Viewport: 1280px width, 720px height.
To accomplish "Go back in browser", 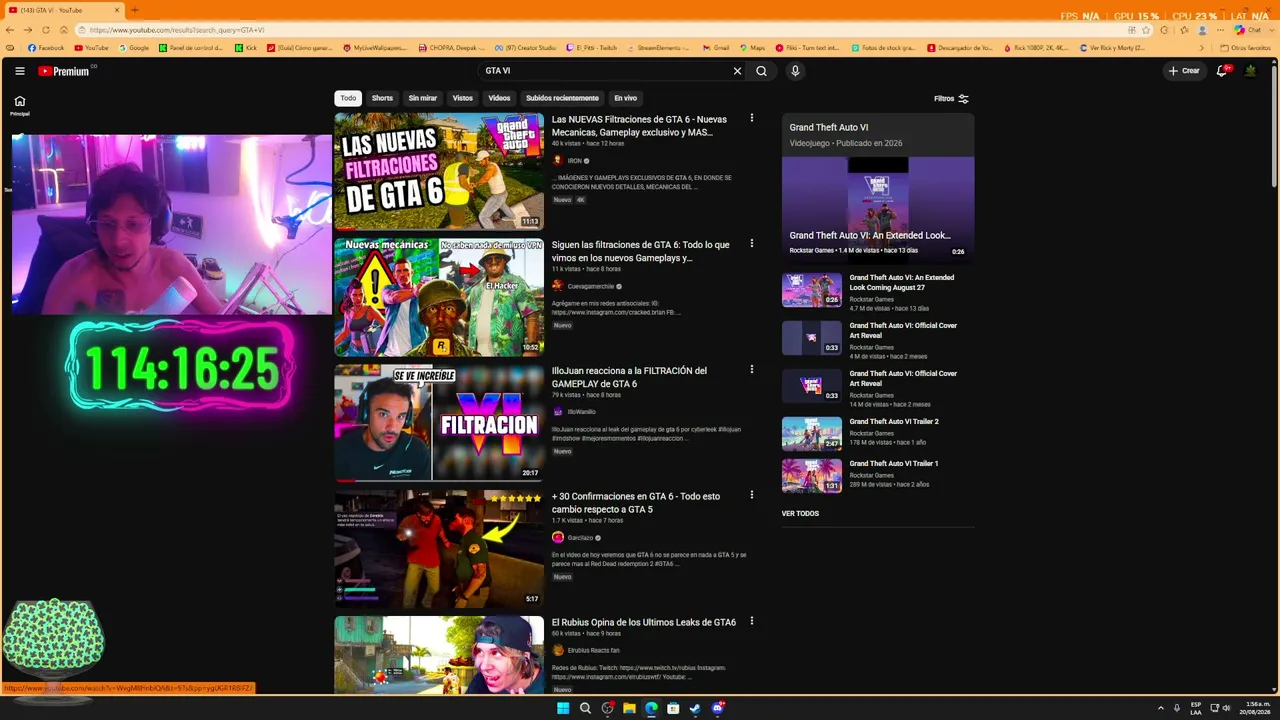I will coord(11,30).
